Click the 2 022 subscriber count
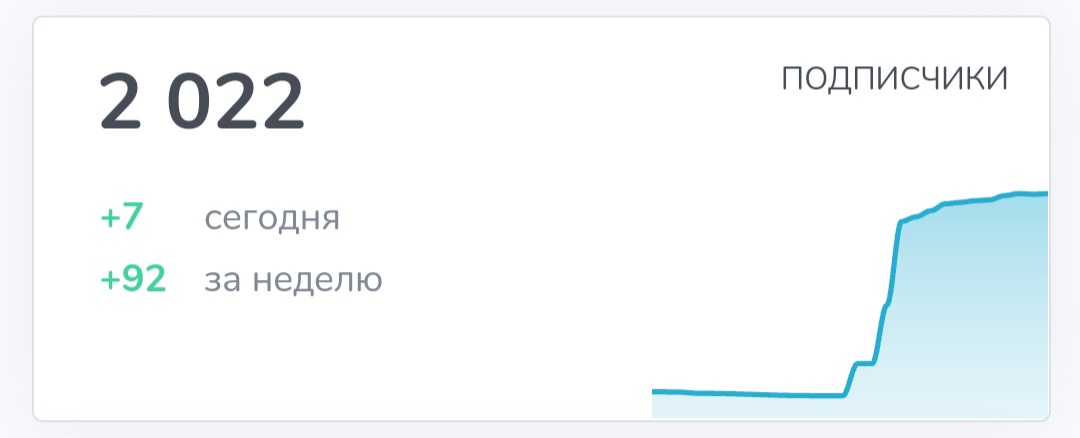The height and width of the screenshot is (438, 1080). (201, 103)
